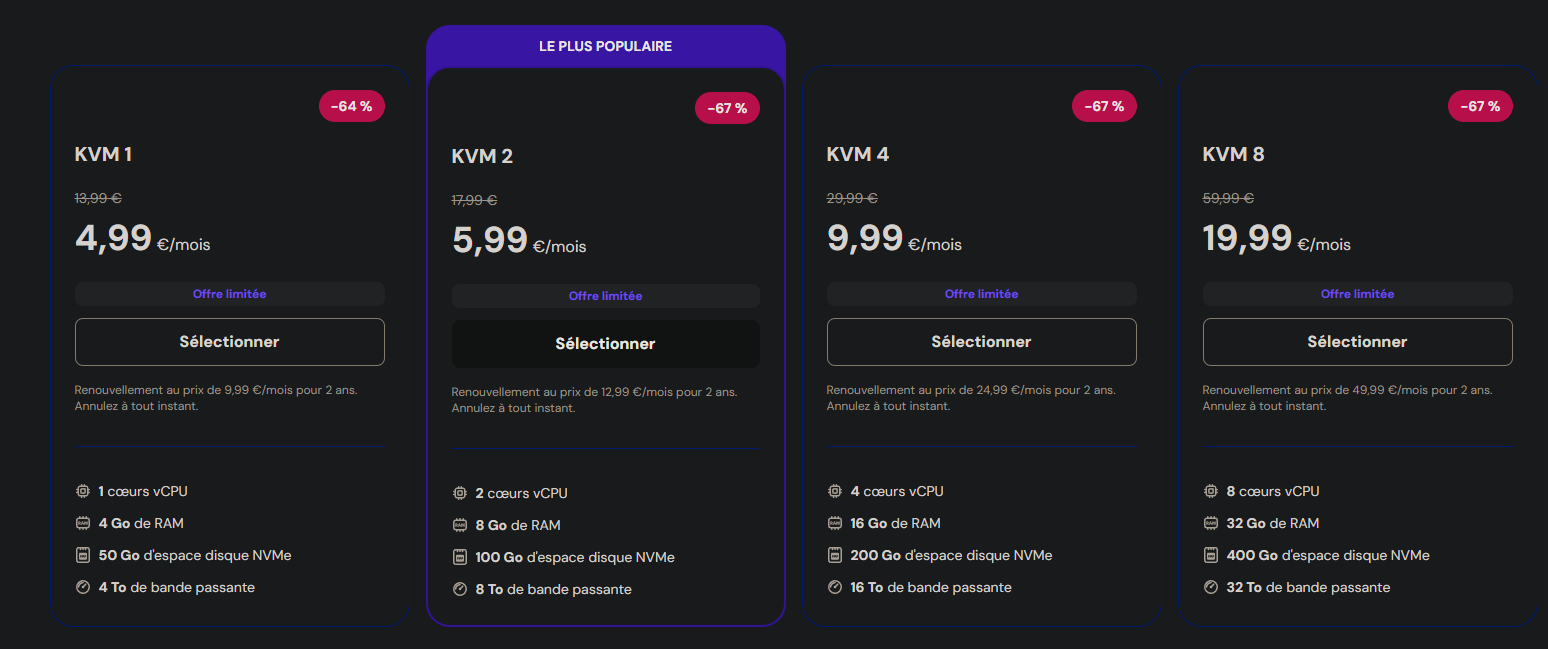
Task: Click the Le Plus Populaire banner
Action: click(605, 47)
